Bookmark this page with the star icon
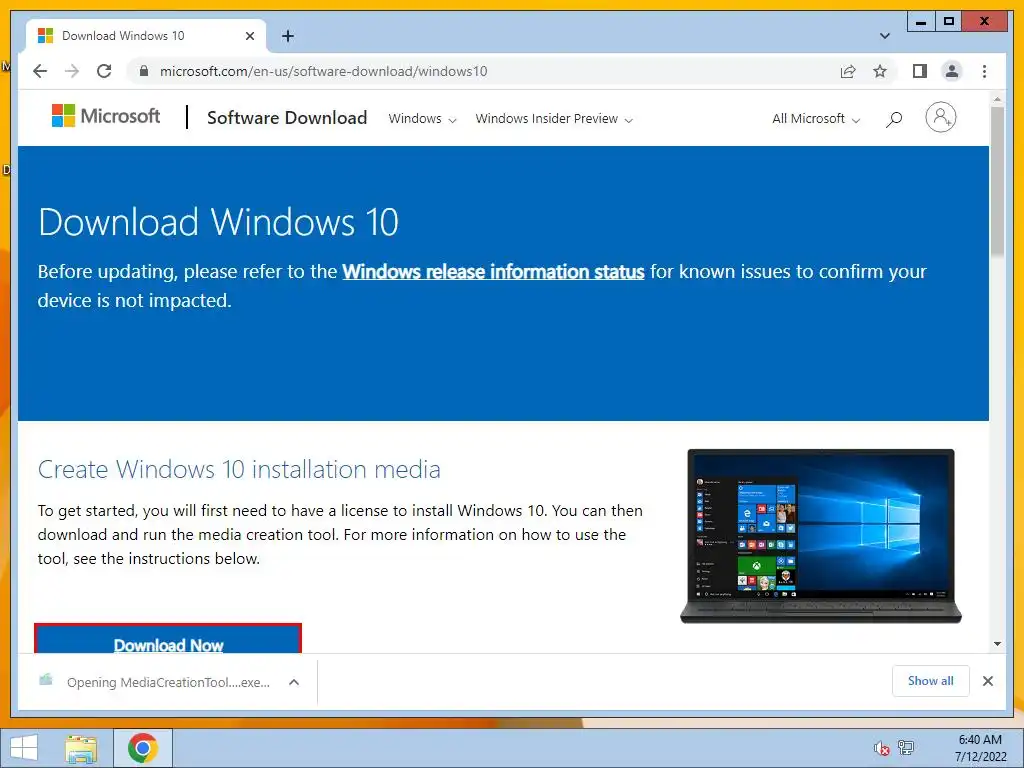1024x768 pixels. (x=880, y=71)
